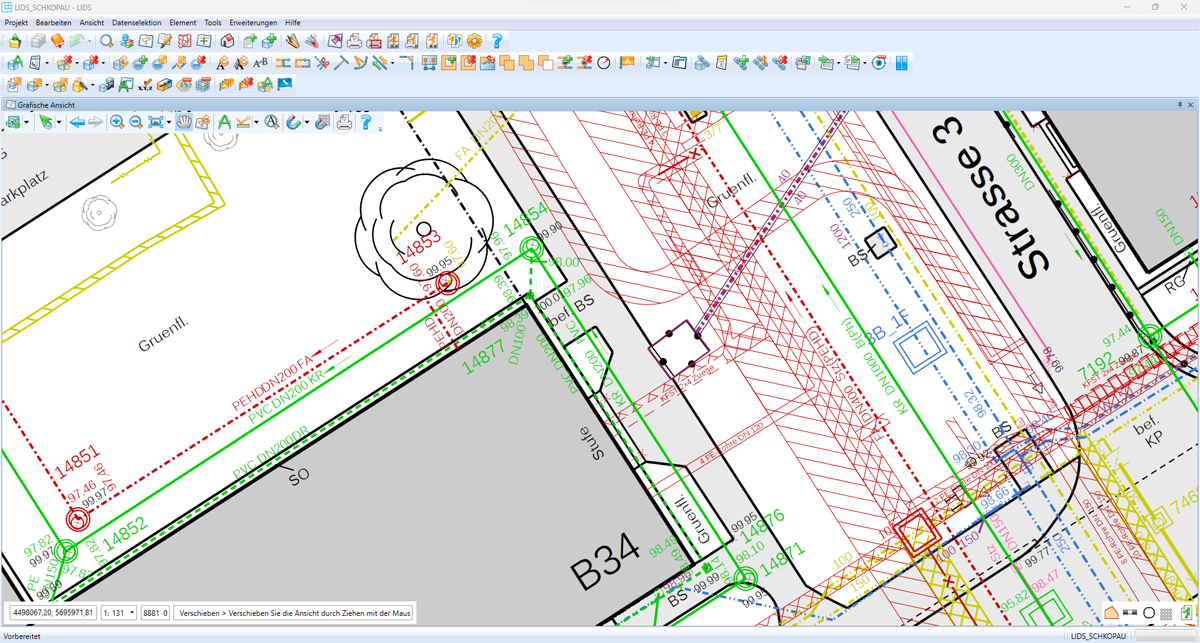Go back with the blue left arrow
Image resolution: width=1200 pixels, height=643 pixels.
pyautogui.click(x=76, y=122)
